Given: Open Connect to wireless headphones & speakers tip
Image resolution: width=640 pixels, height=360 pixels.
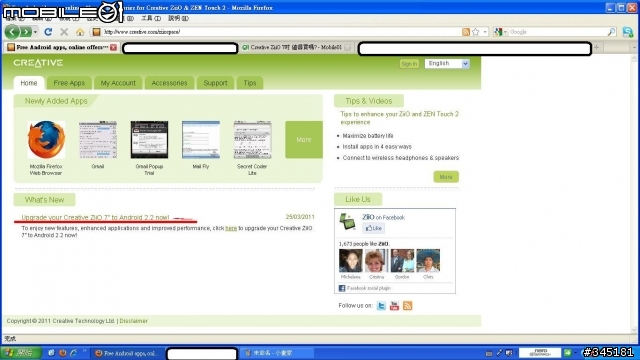Looking at the screenshot, I should tap(400, 158).
